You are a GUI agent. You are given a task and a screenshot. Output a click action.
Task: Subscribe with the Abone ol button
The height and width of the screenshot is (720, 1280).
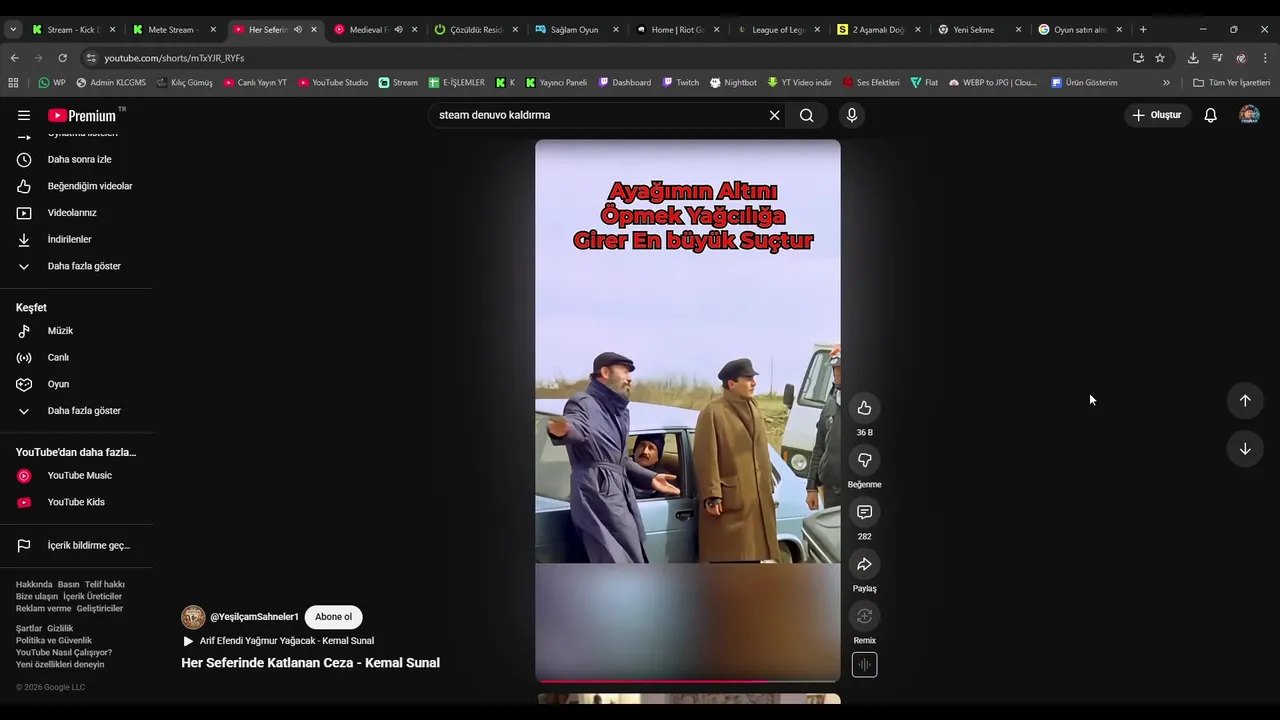coord(334,617)
